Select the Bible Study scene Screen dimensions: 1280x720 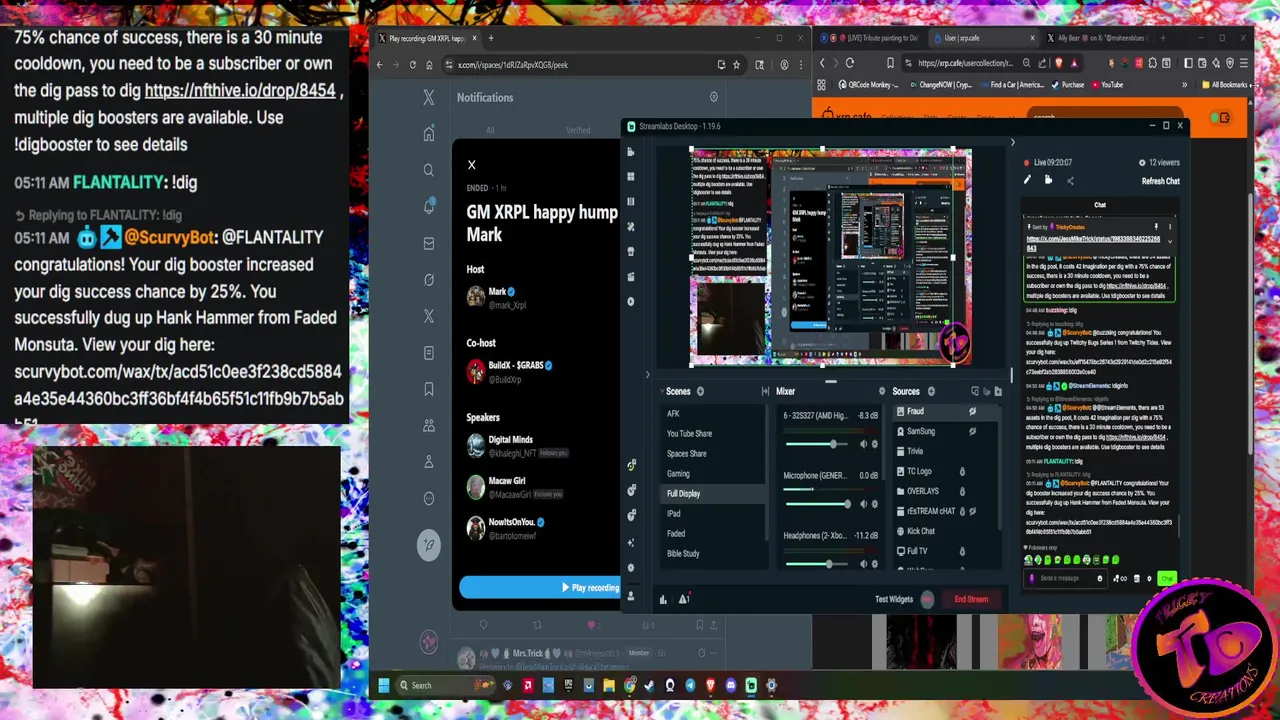point(714,553)
